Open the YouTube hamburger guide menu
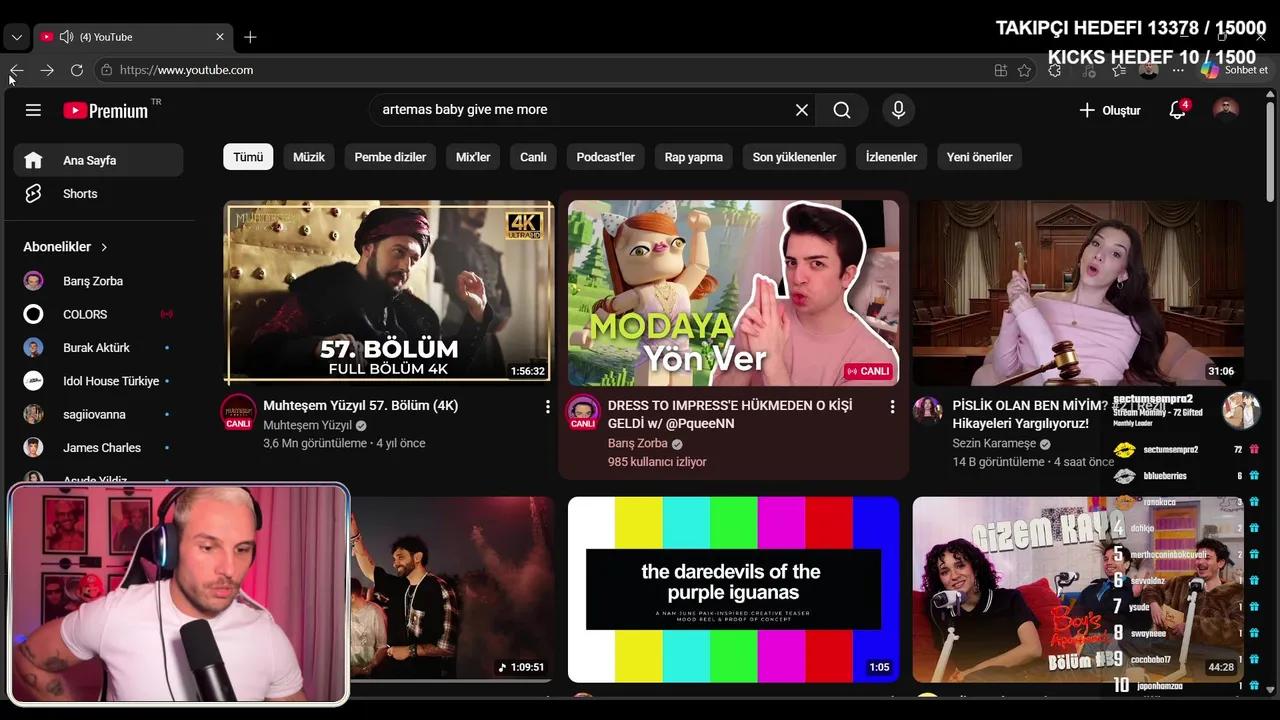This screenshot has width=1280, height=720. 33,110
